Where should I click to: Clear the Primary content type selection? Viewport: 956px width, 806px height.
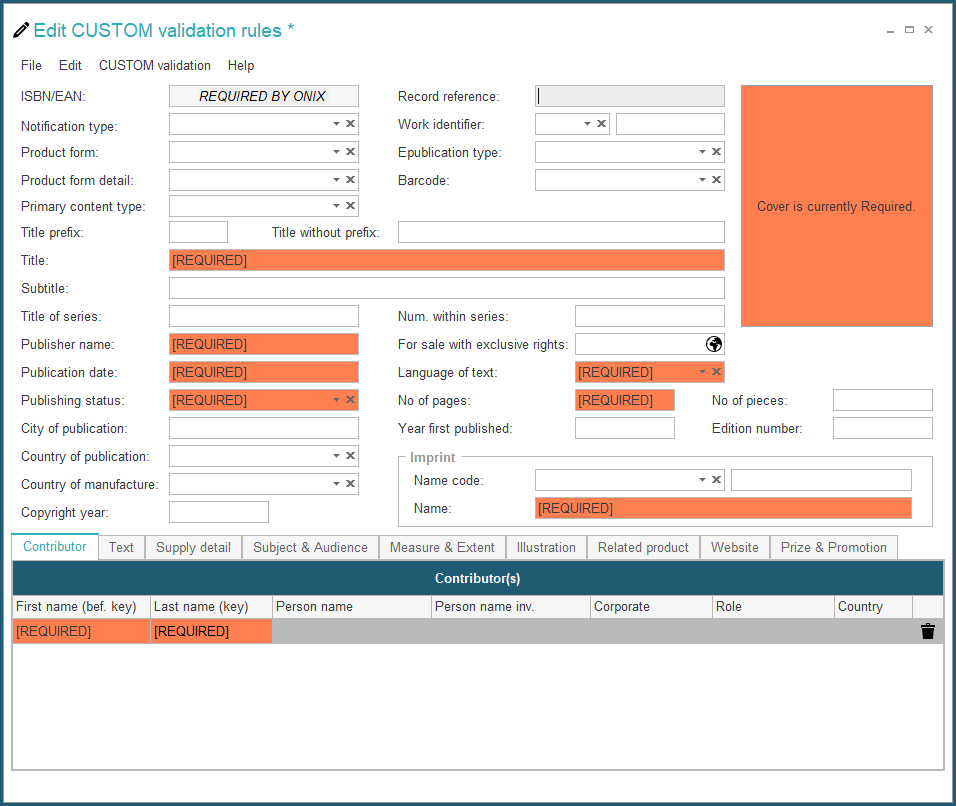click(x=351, y=206)
